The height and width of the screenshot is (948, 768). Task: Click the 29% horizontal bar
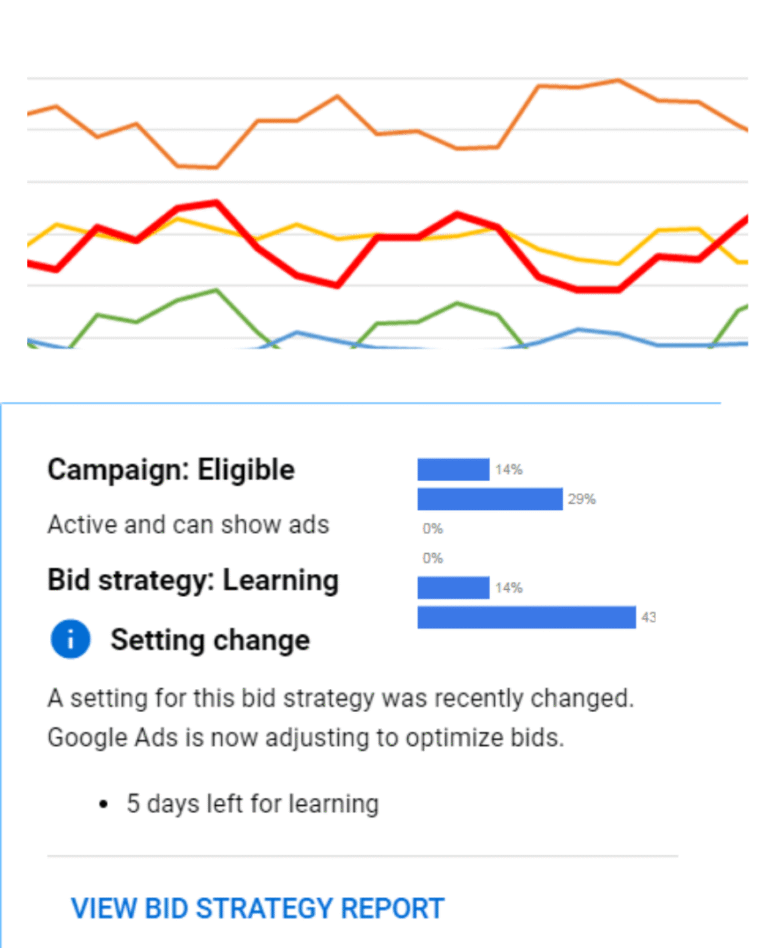[x=490, y=499]
